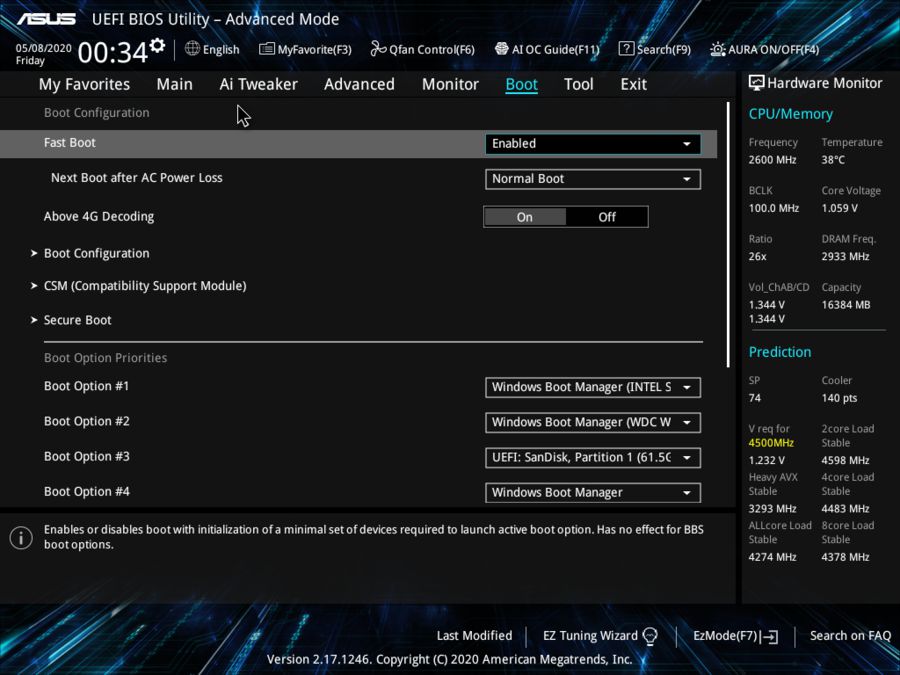Open the Ai Tweaker tab
This screenshot has width=900, height=675.
tap(258, 84)
